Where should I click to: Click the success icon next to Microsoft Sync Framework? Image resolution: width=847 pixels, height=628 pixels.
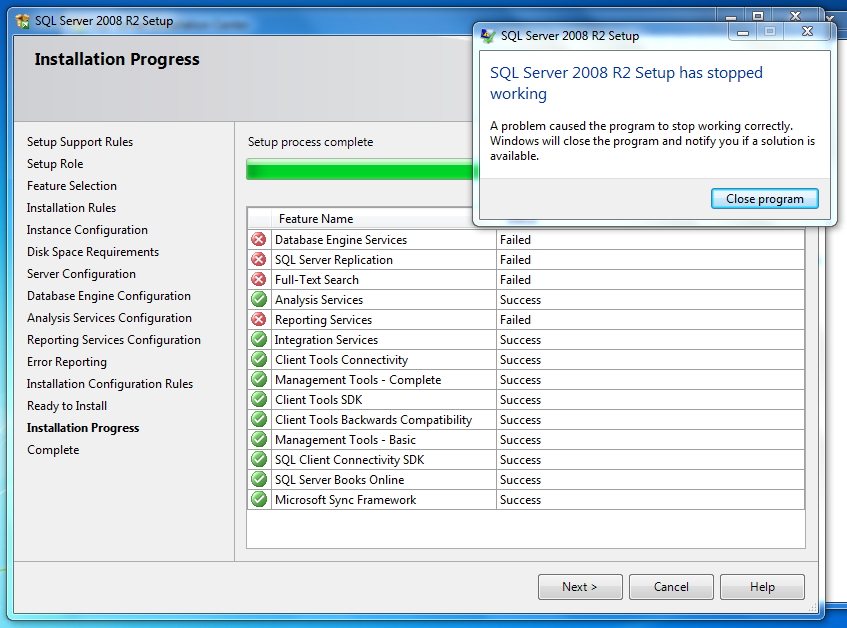259,500
